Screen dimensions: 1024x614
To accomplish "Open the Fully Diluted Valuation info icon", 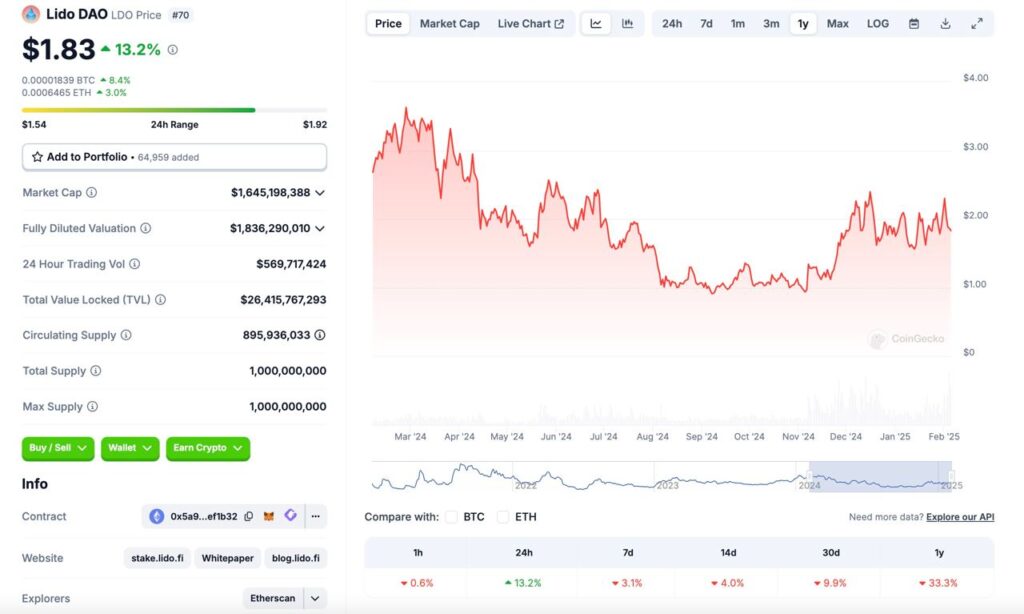I will 146,228.
